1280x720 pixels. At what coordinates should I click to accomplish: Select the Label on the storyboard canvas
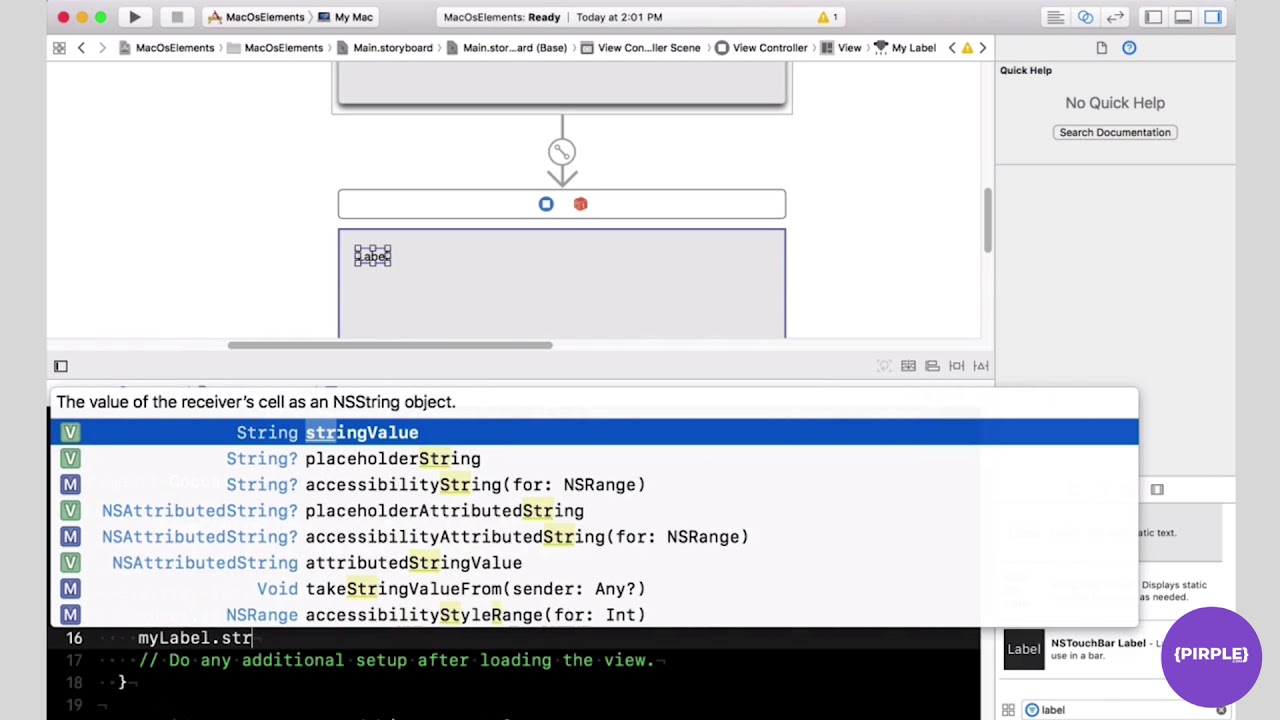(x=372, y=257)
